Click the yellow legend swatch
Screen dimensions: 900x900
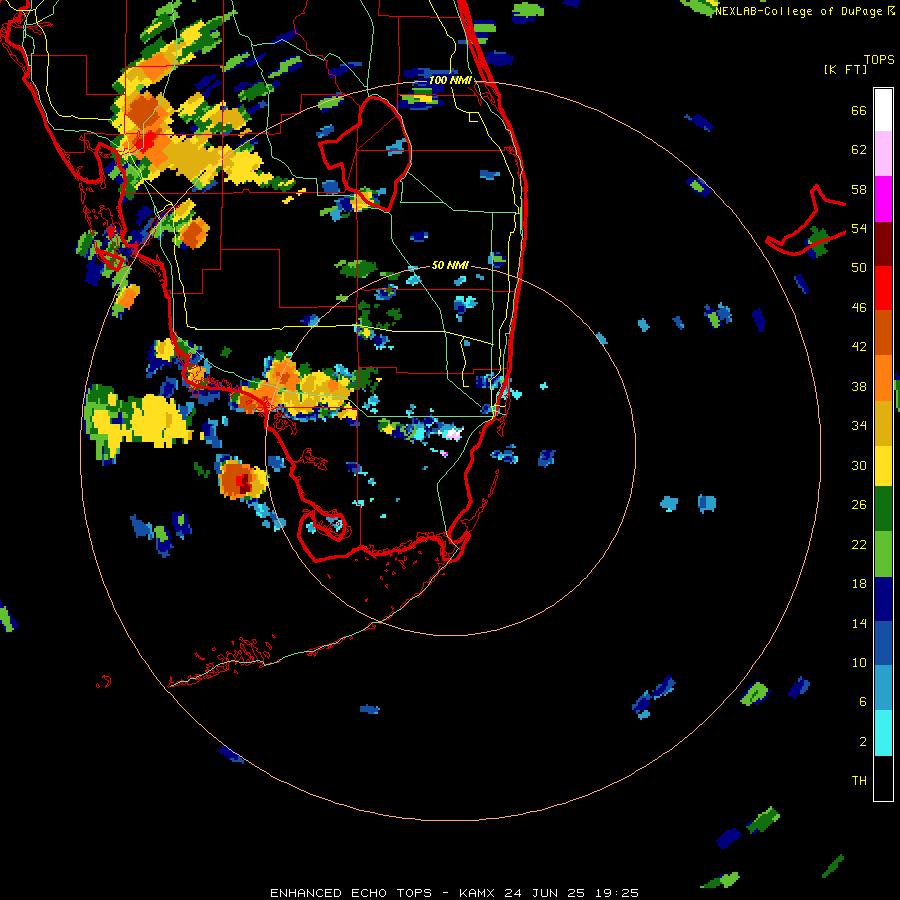(883, 465)
